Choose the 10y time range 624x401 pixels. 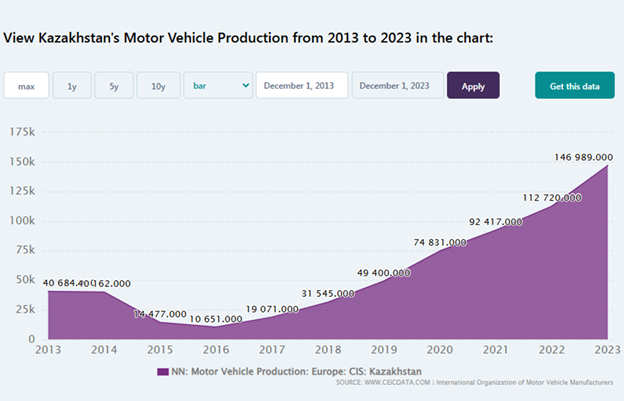coord(158,86)
